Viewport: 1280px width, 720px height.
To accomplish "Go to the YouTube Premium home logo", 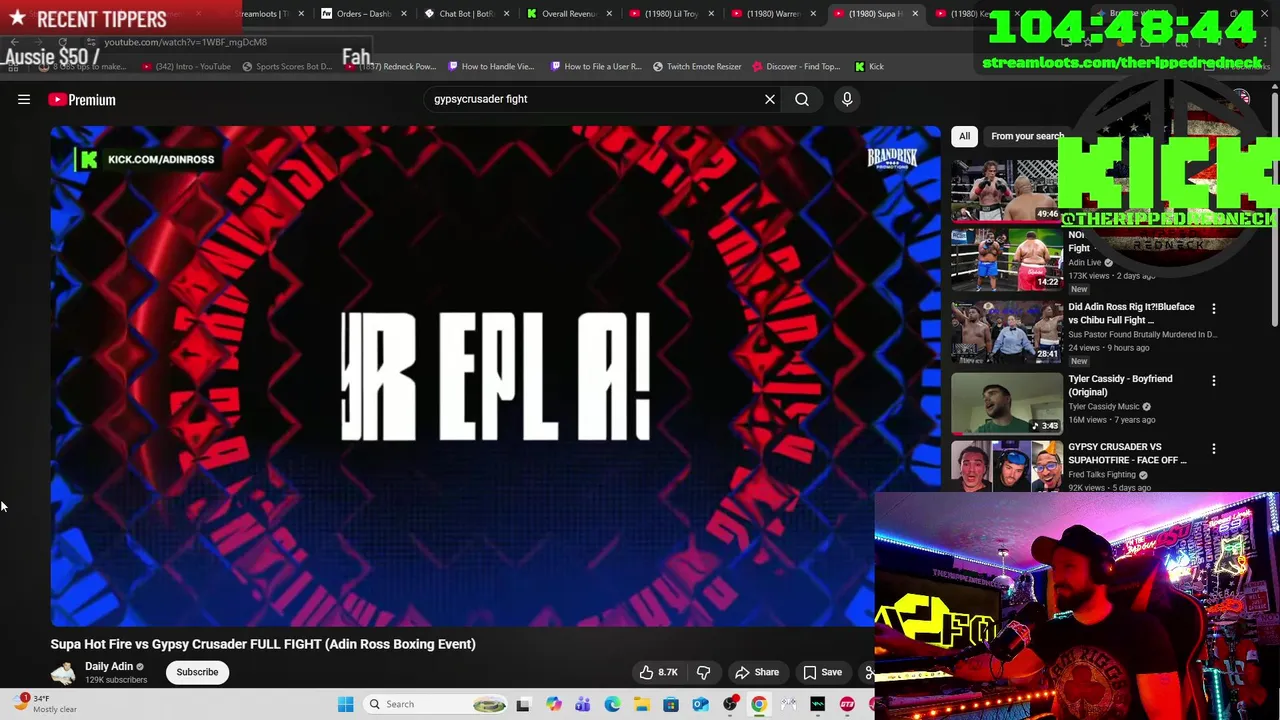I will [82, 100].
